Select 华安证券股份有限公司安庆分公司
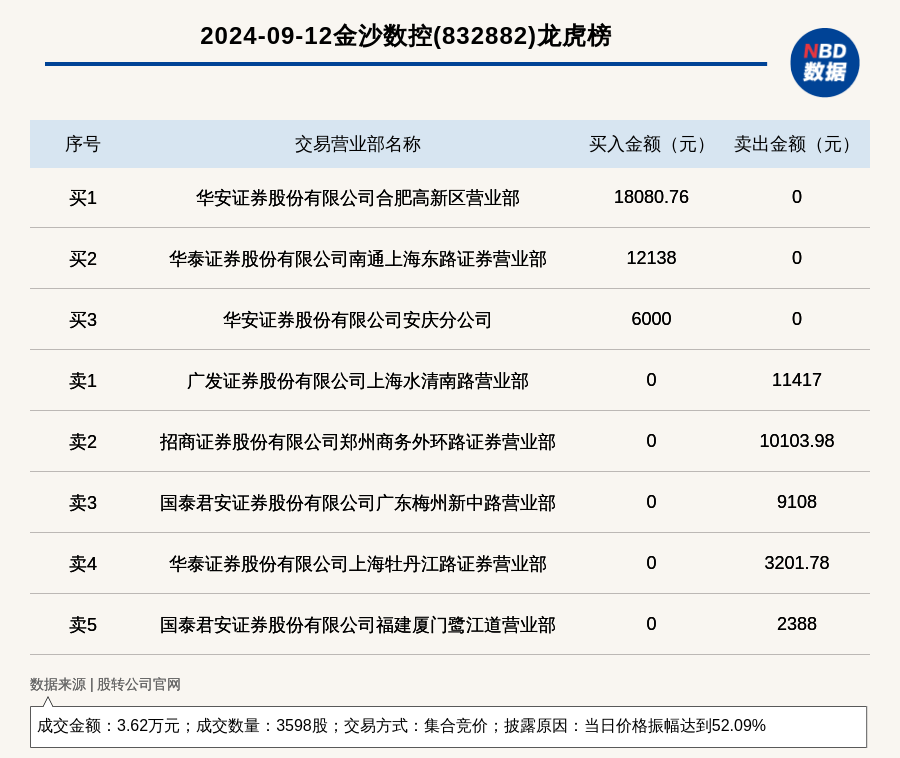This screenshot has width=900, height=758. 358,320
